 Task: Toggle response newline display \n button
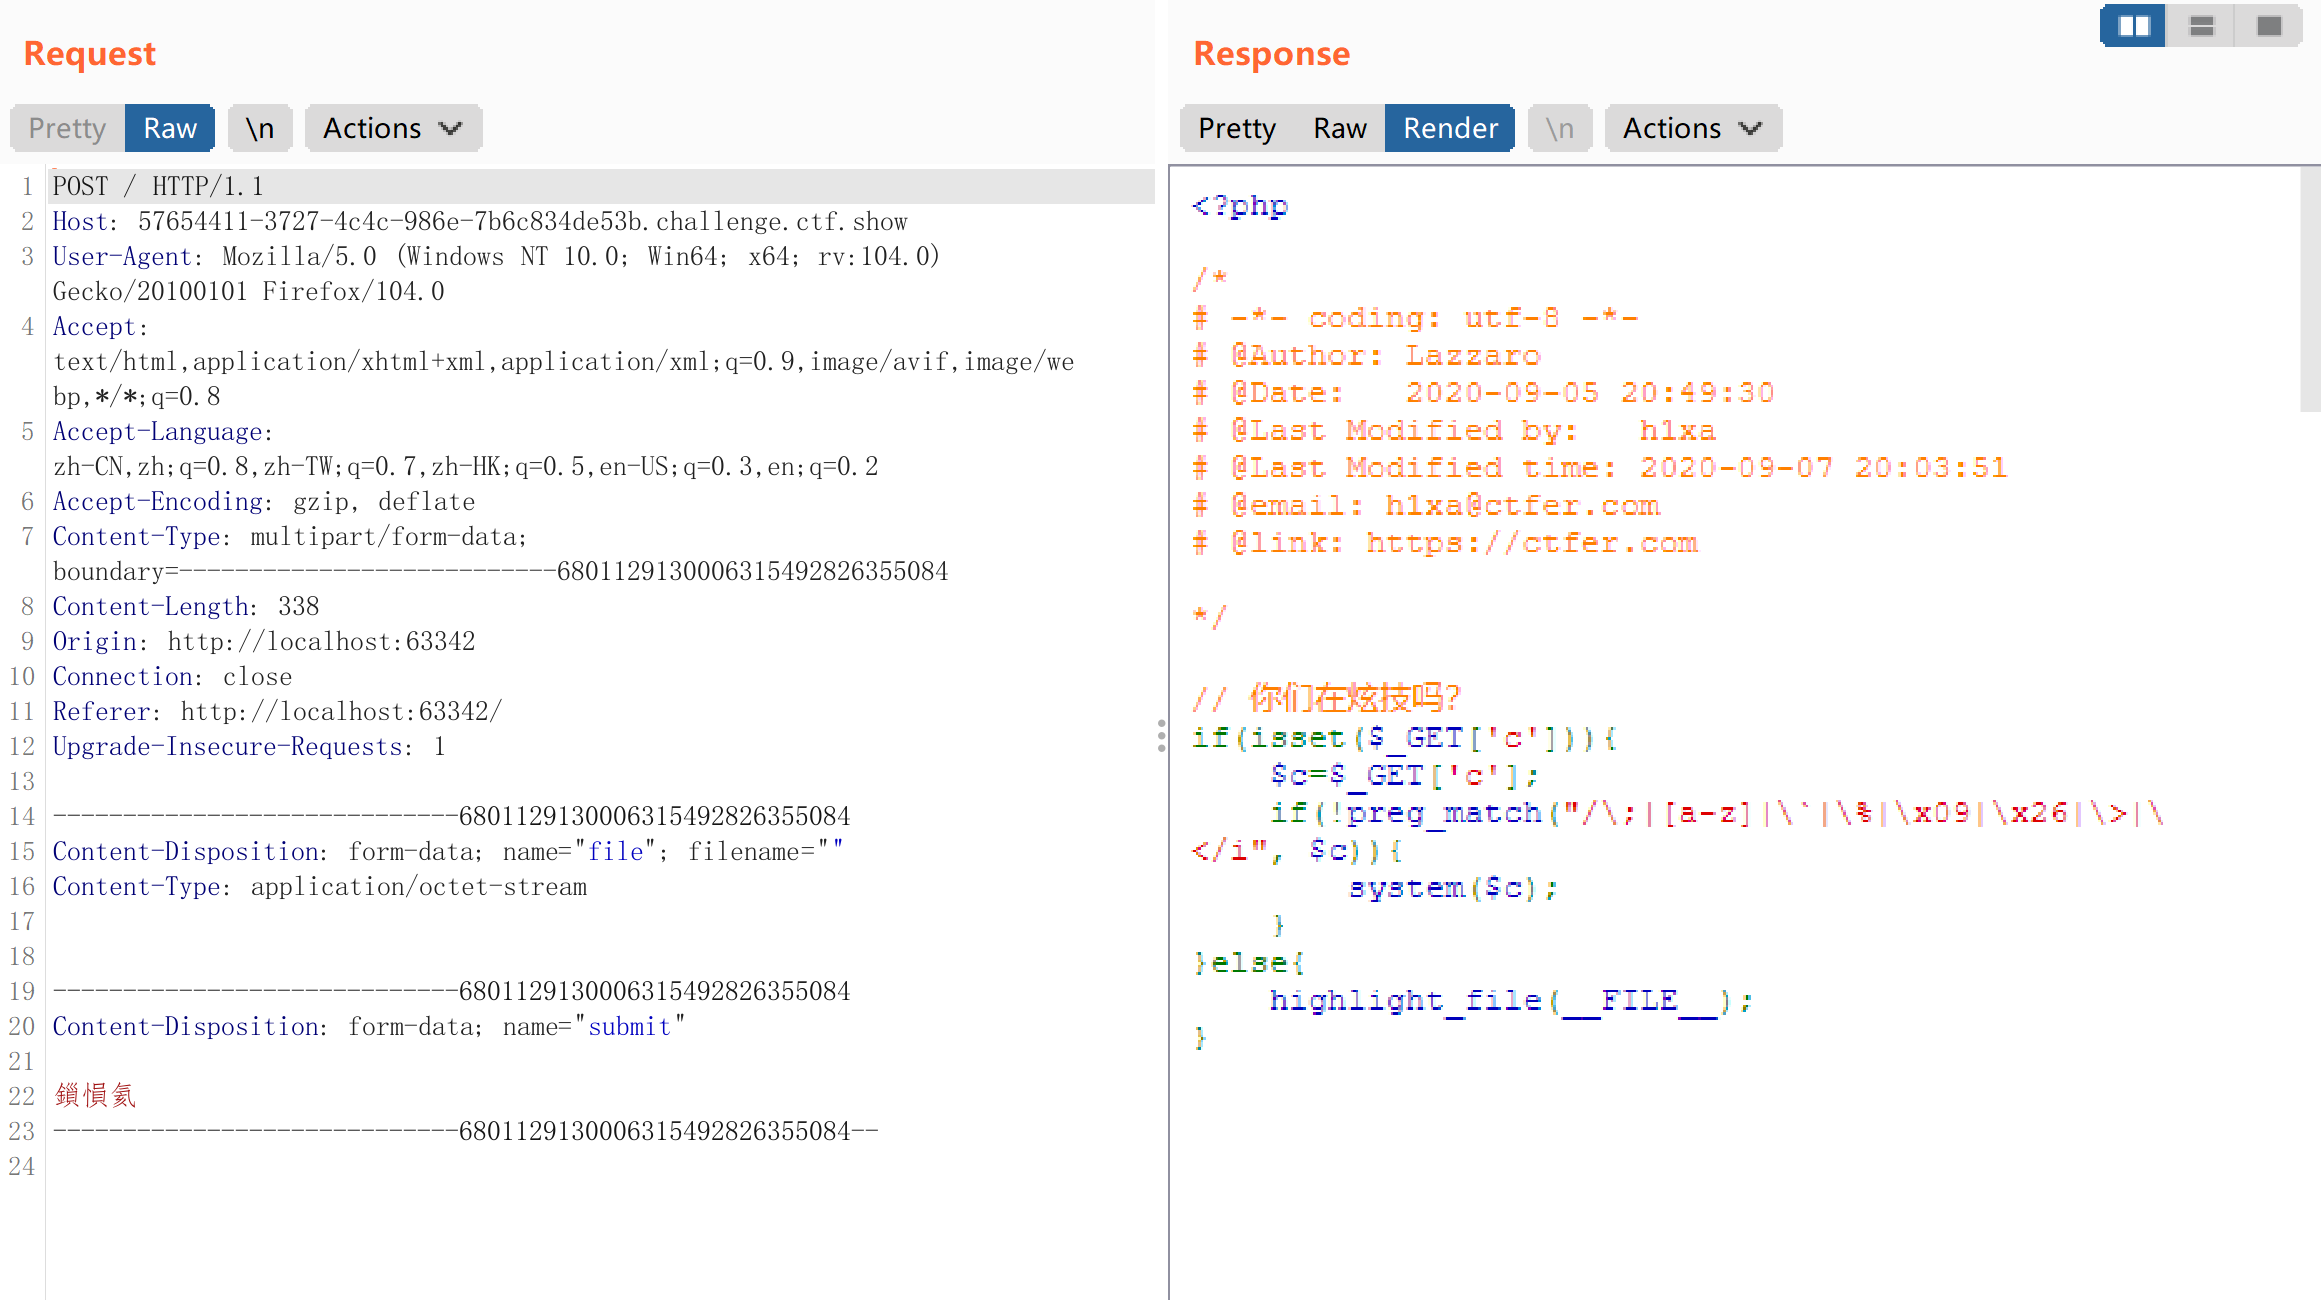1559,128
